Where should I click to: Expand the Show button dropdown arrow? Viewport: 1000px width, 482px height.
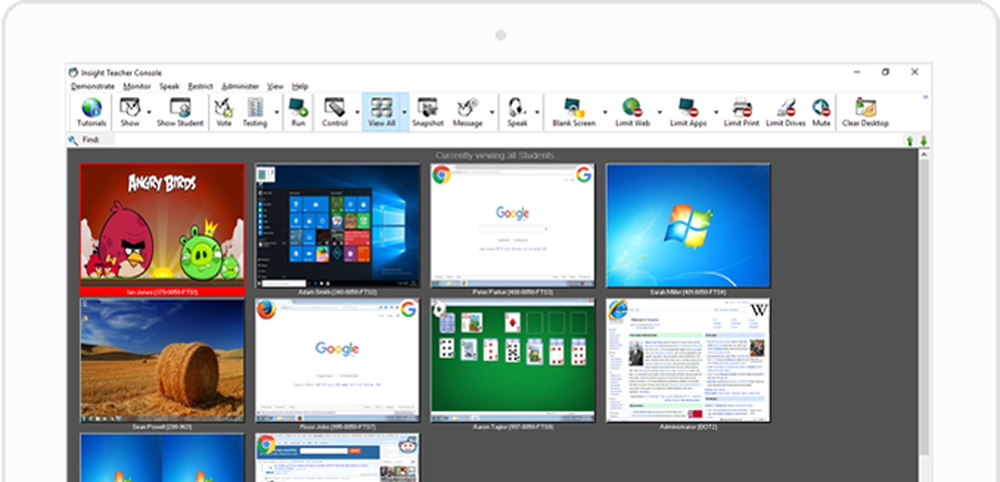[149, 112]
